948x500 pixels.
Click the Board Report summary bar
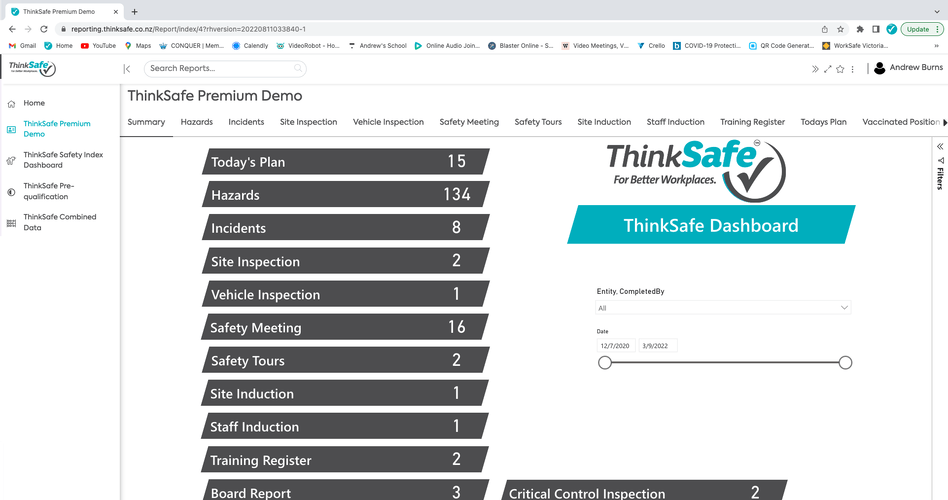(x=345, y=491)
